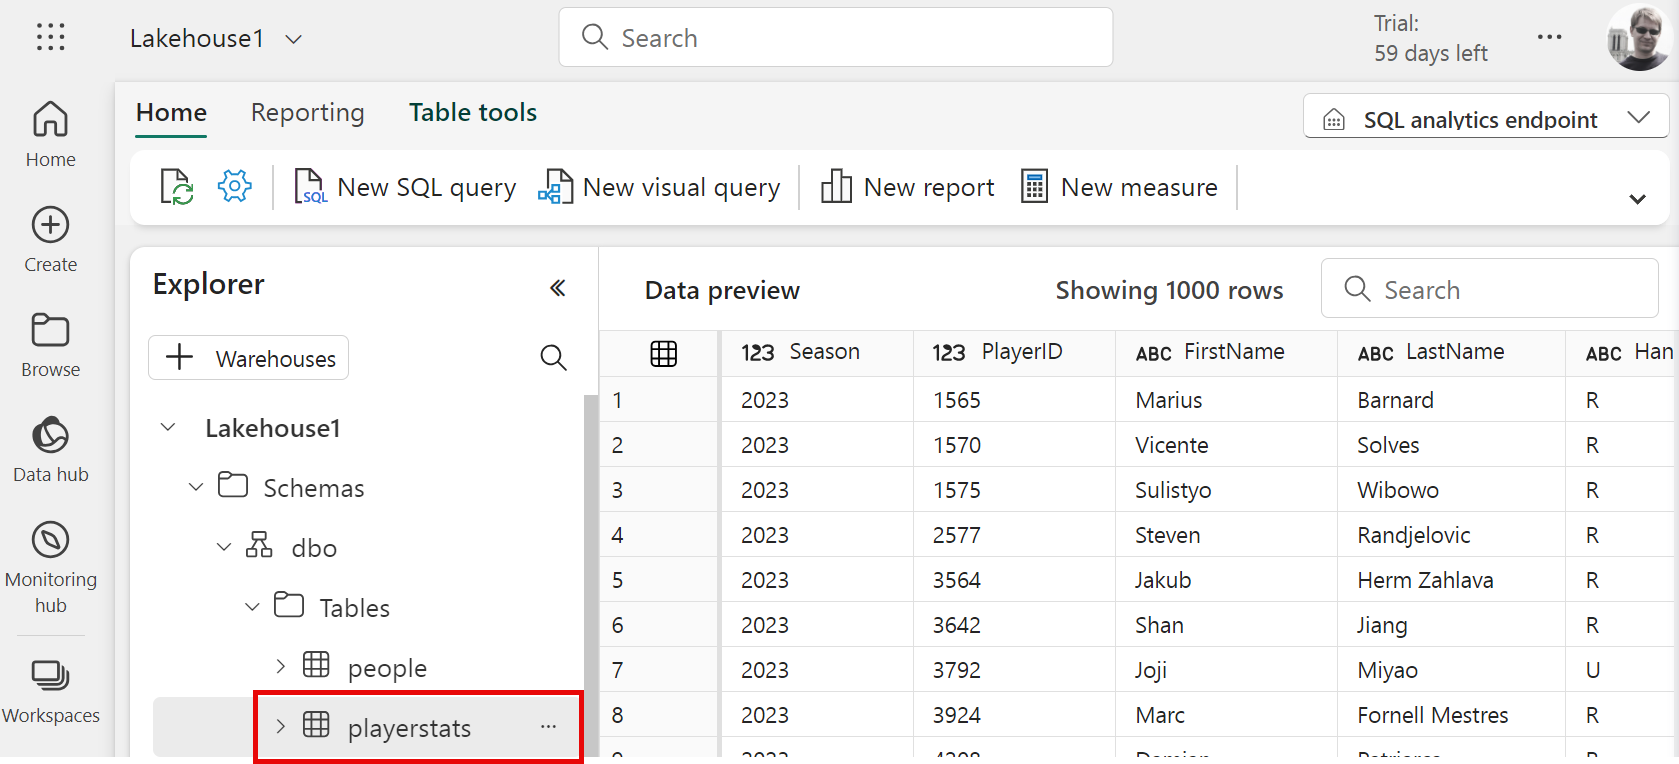Click the table grid icon in header row
The height and width of the screenshot is (764, 1679).
pos(663,353)
